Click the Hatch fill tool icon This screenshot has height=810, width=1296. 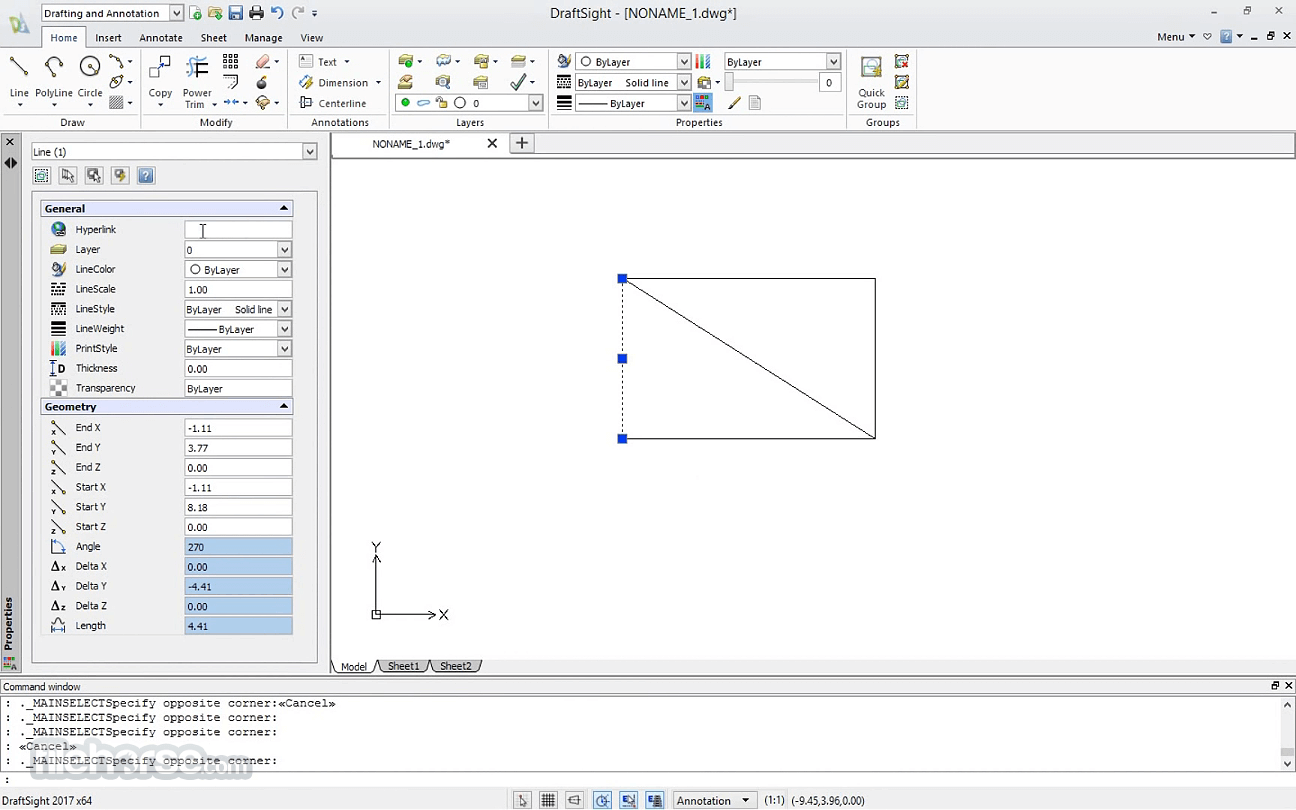pos(117,103)
